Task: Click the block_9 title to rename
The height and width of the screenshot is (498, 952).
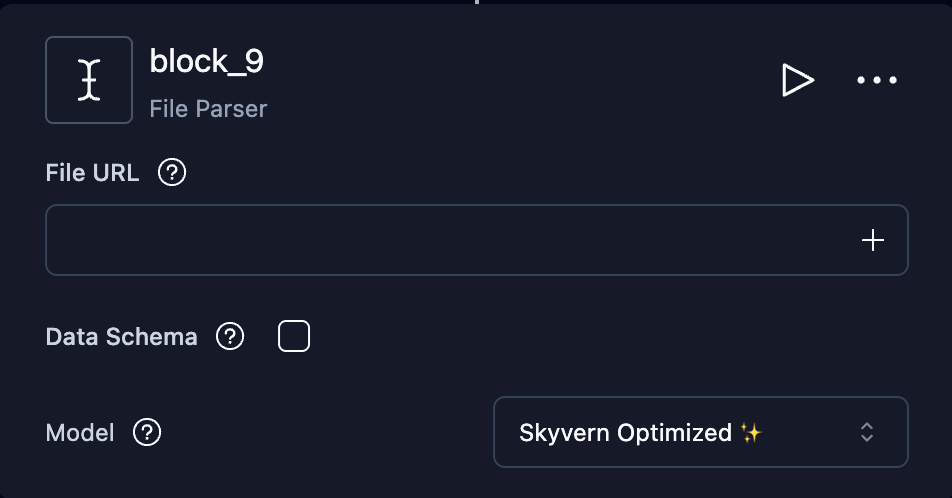Action: pyautogui.click(x=207, y=61)
